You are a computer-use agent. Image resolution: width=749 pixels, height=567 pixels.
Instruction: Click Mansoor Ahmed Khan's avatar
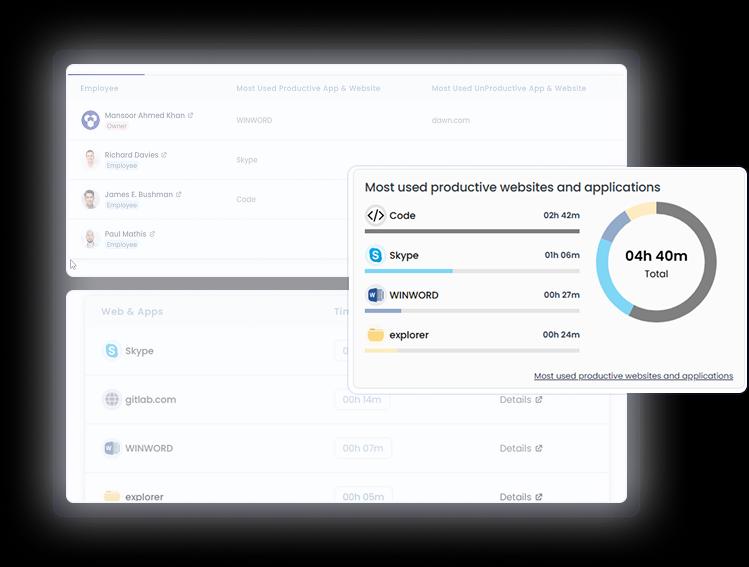pos(90,120)
